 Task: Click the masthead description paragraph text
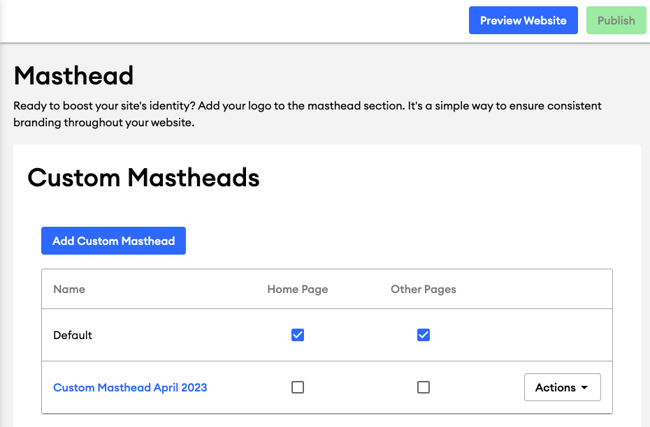pos(307,114)
